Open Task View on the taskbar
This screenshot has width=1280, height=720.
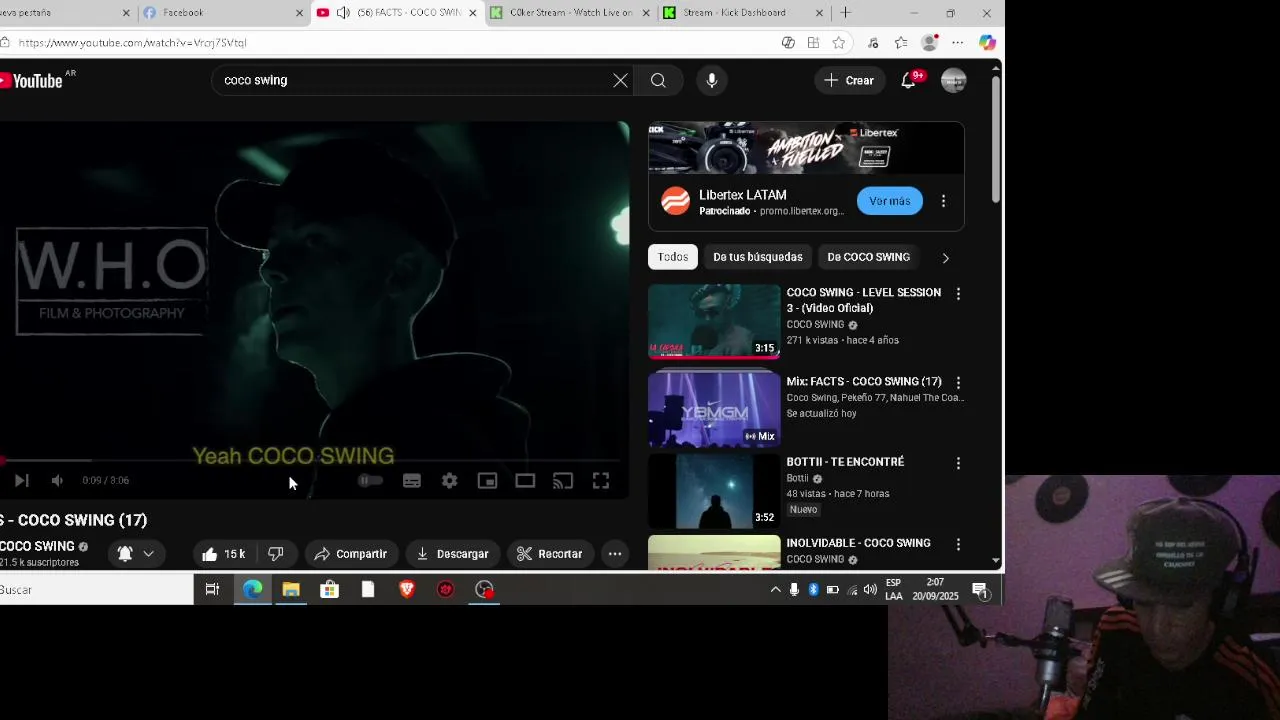click(212, 590)
